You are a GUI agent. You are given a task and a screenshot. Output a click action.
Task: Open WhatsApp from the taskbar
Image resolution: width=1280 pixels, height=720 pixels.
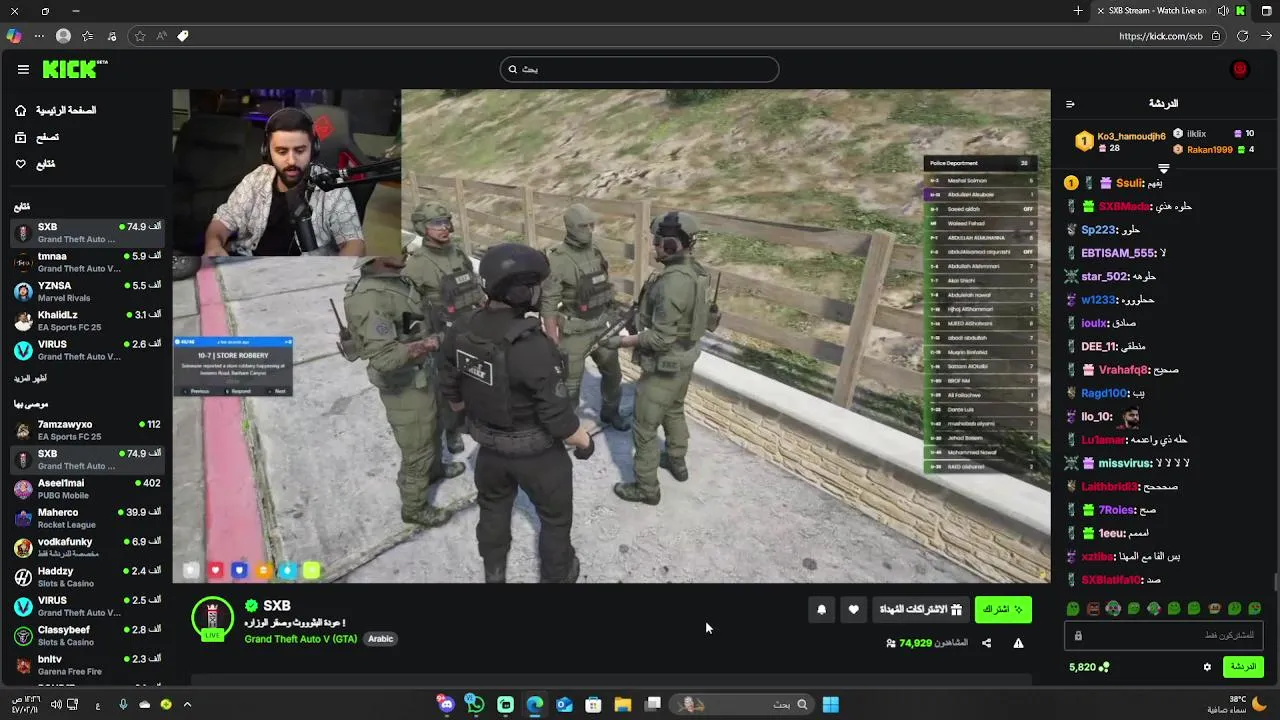coord(475,704)
